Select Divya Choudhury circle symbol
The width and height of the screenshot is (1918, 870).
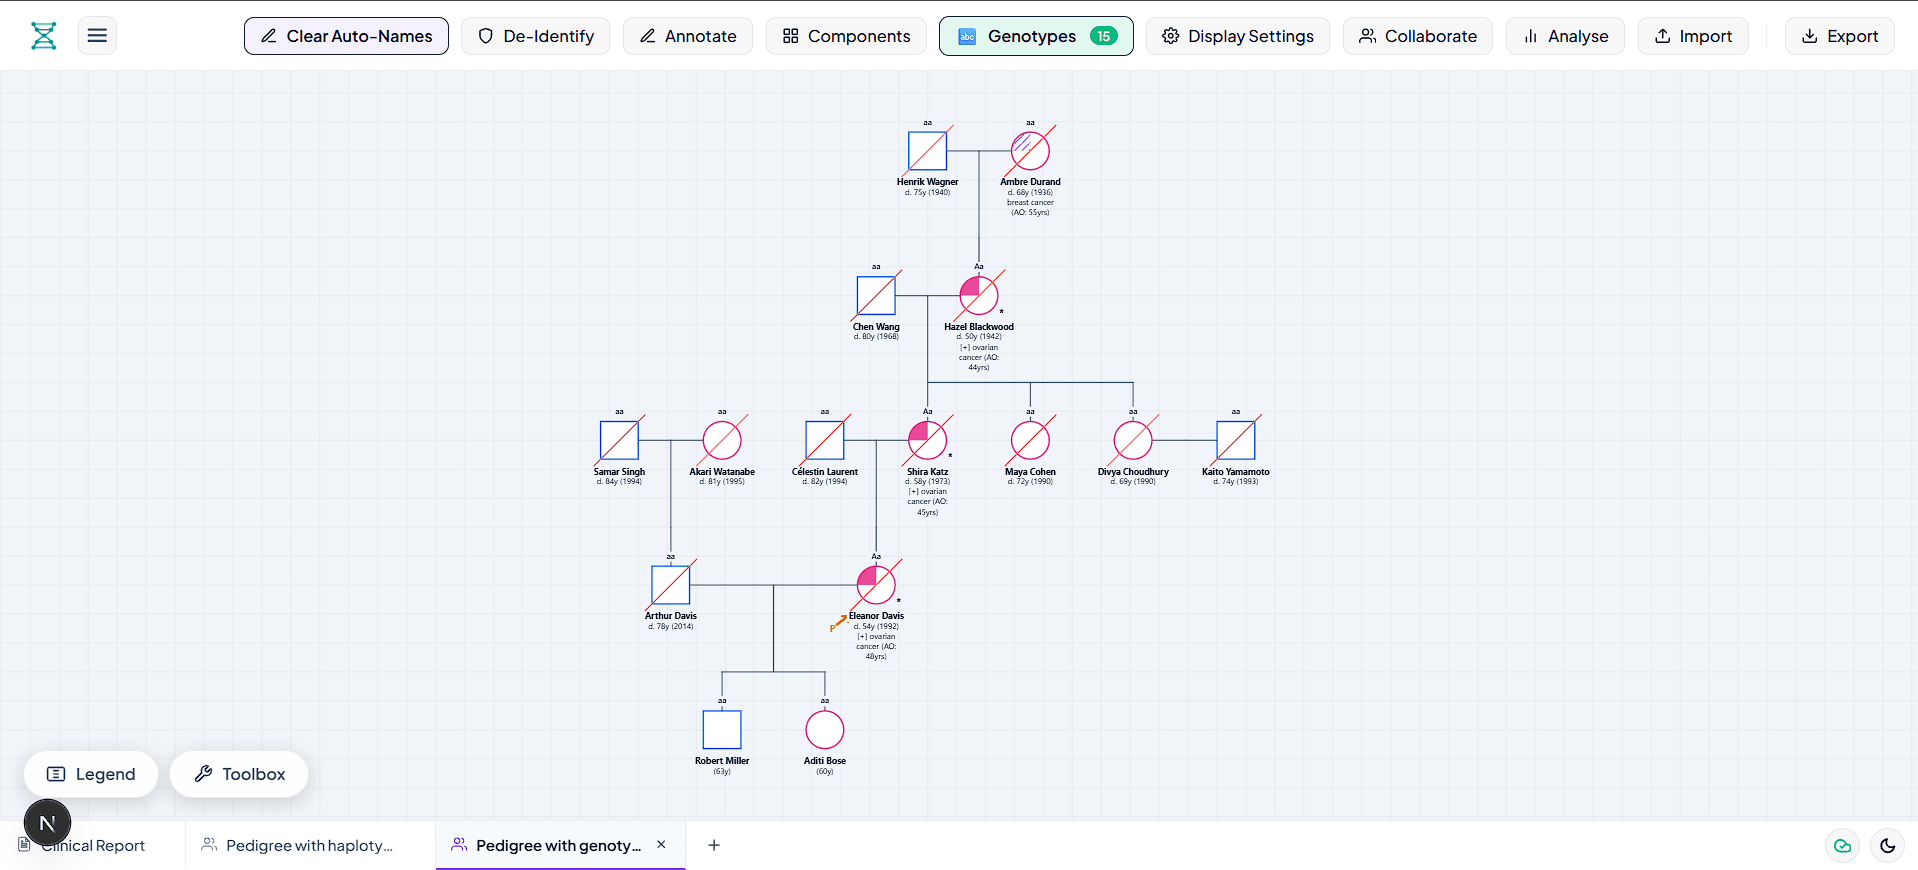[x=1133, y=440]
